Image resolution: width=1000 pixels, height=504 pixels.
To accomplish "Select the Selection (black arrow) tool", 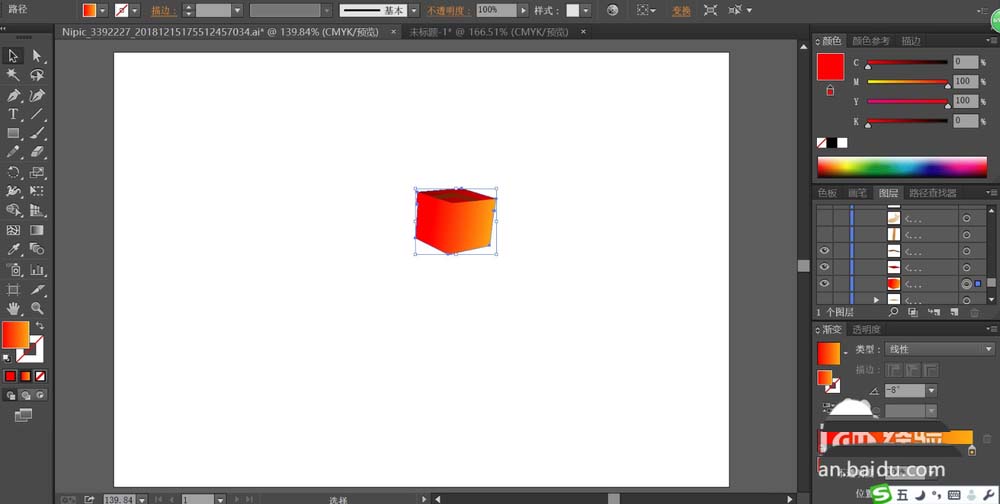I will pyautogui.click(x=13, y=56).
